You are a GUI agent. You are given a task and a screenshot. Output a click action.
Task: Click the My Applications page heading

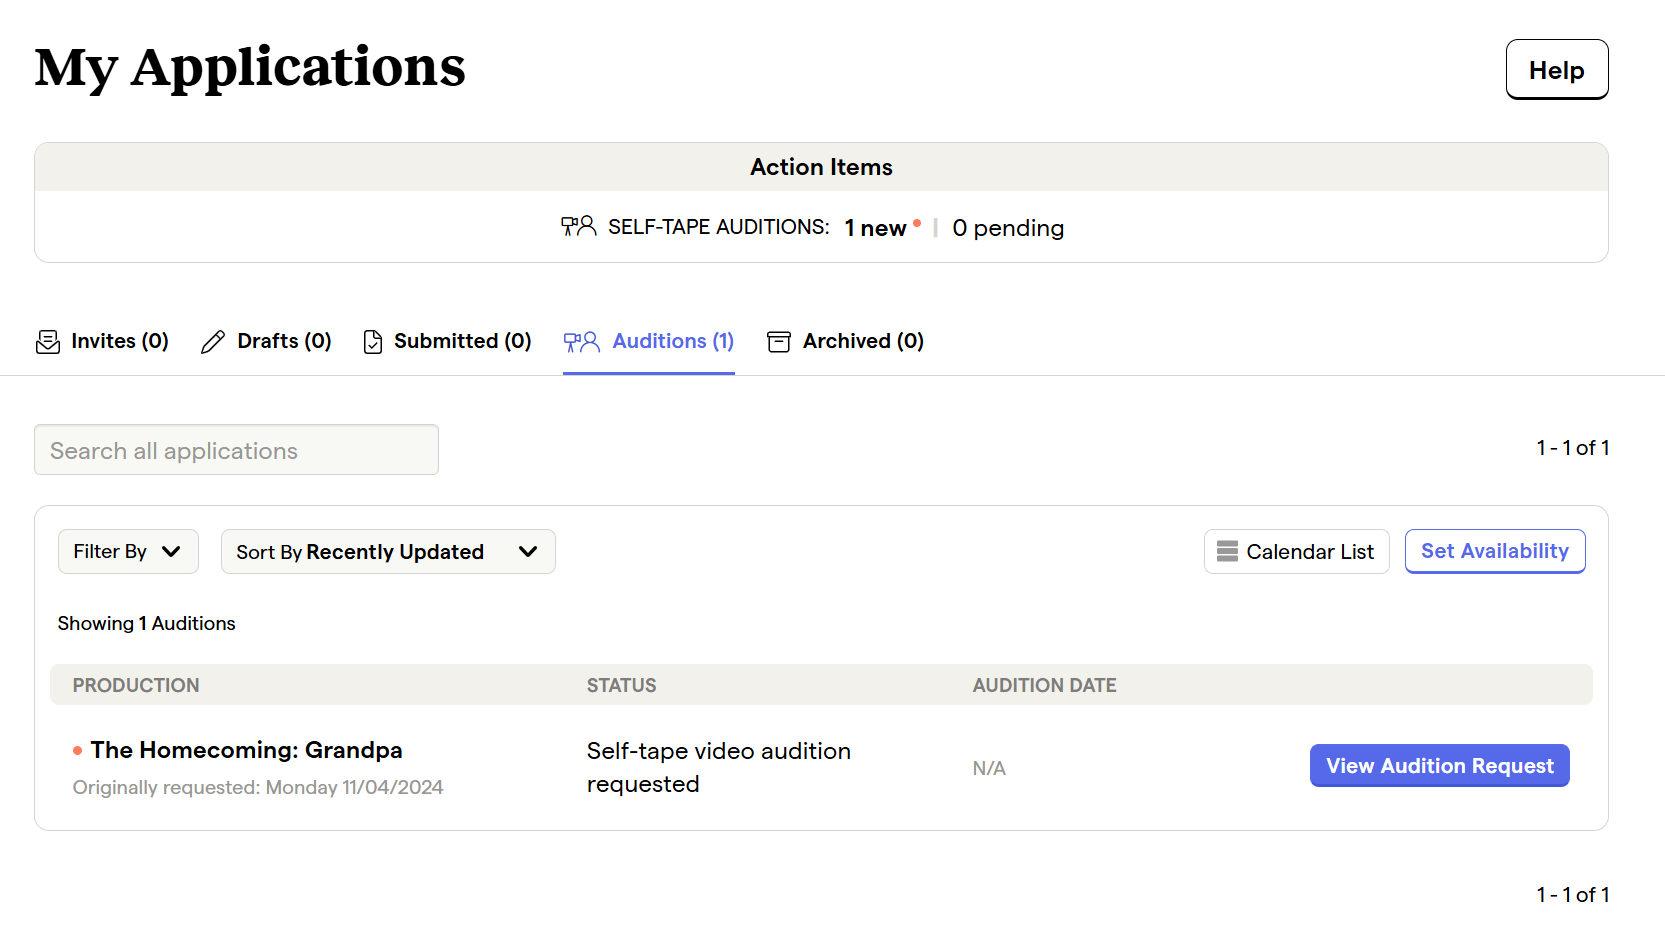pyautogui.click(x=250, y=68)
